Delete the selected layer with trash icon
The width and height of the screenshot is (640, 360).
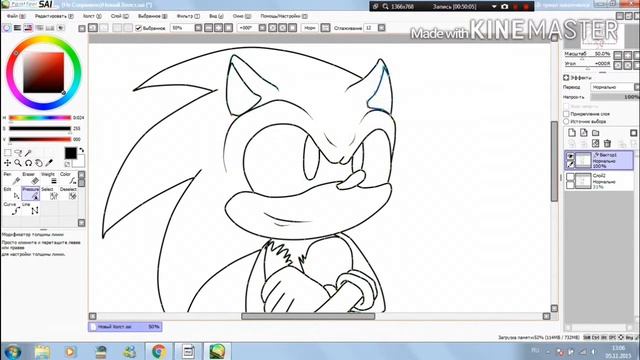(x=607, y=143)
